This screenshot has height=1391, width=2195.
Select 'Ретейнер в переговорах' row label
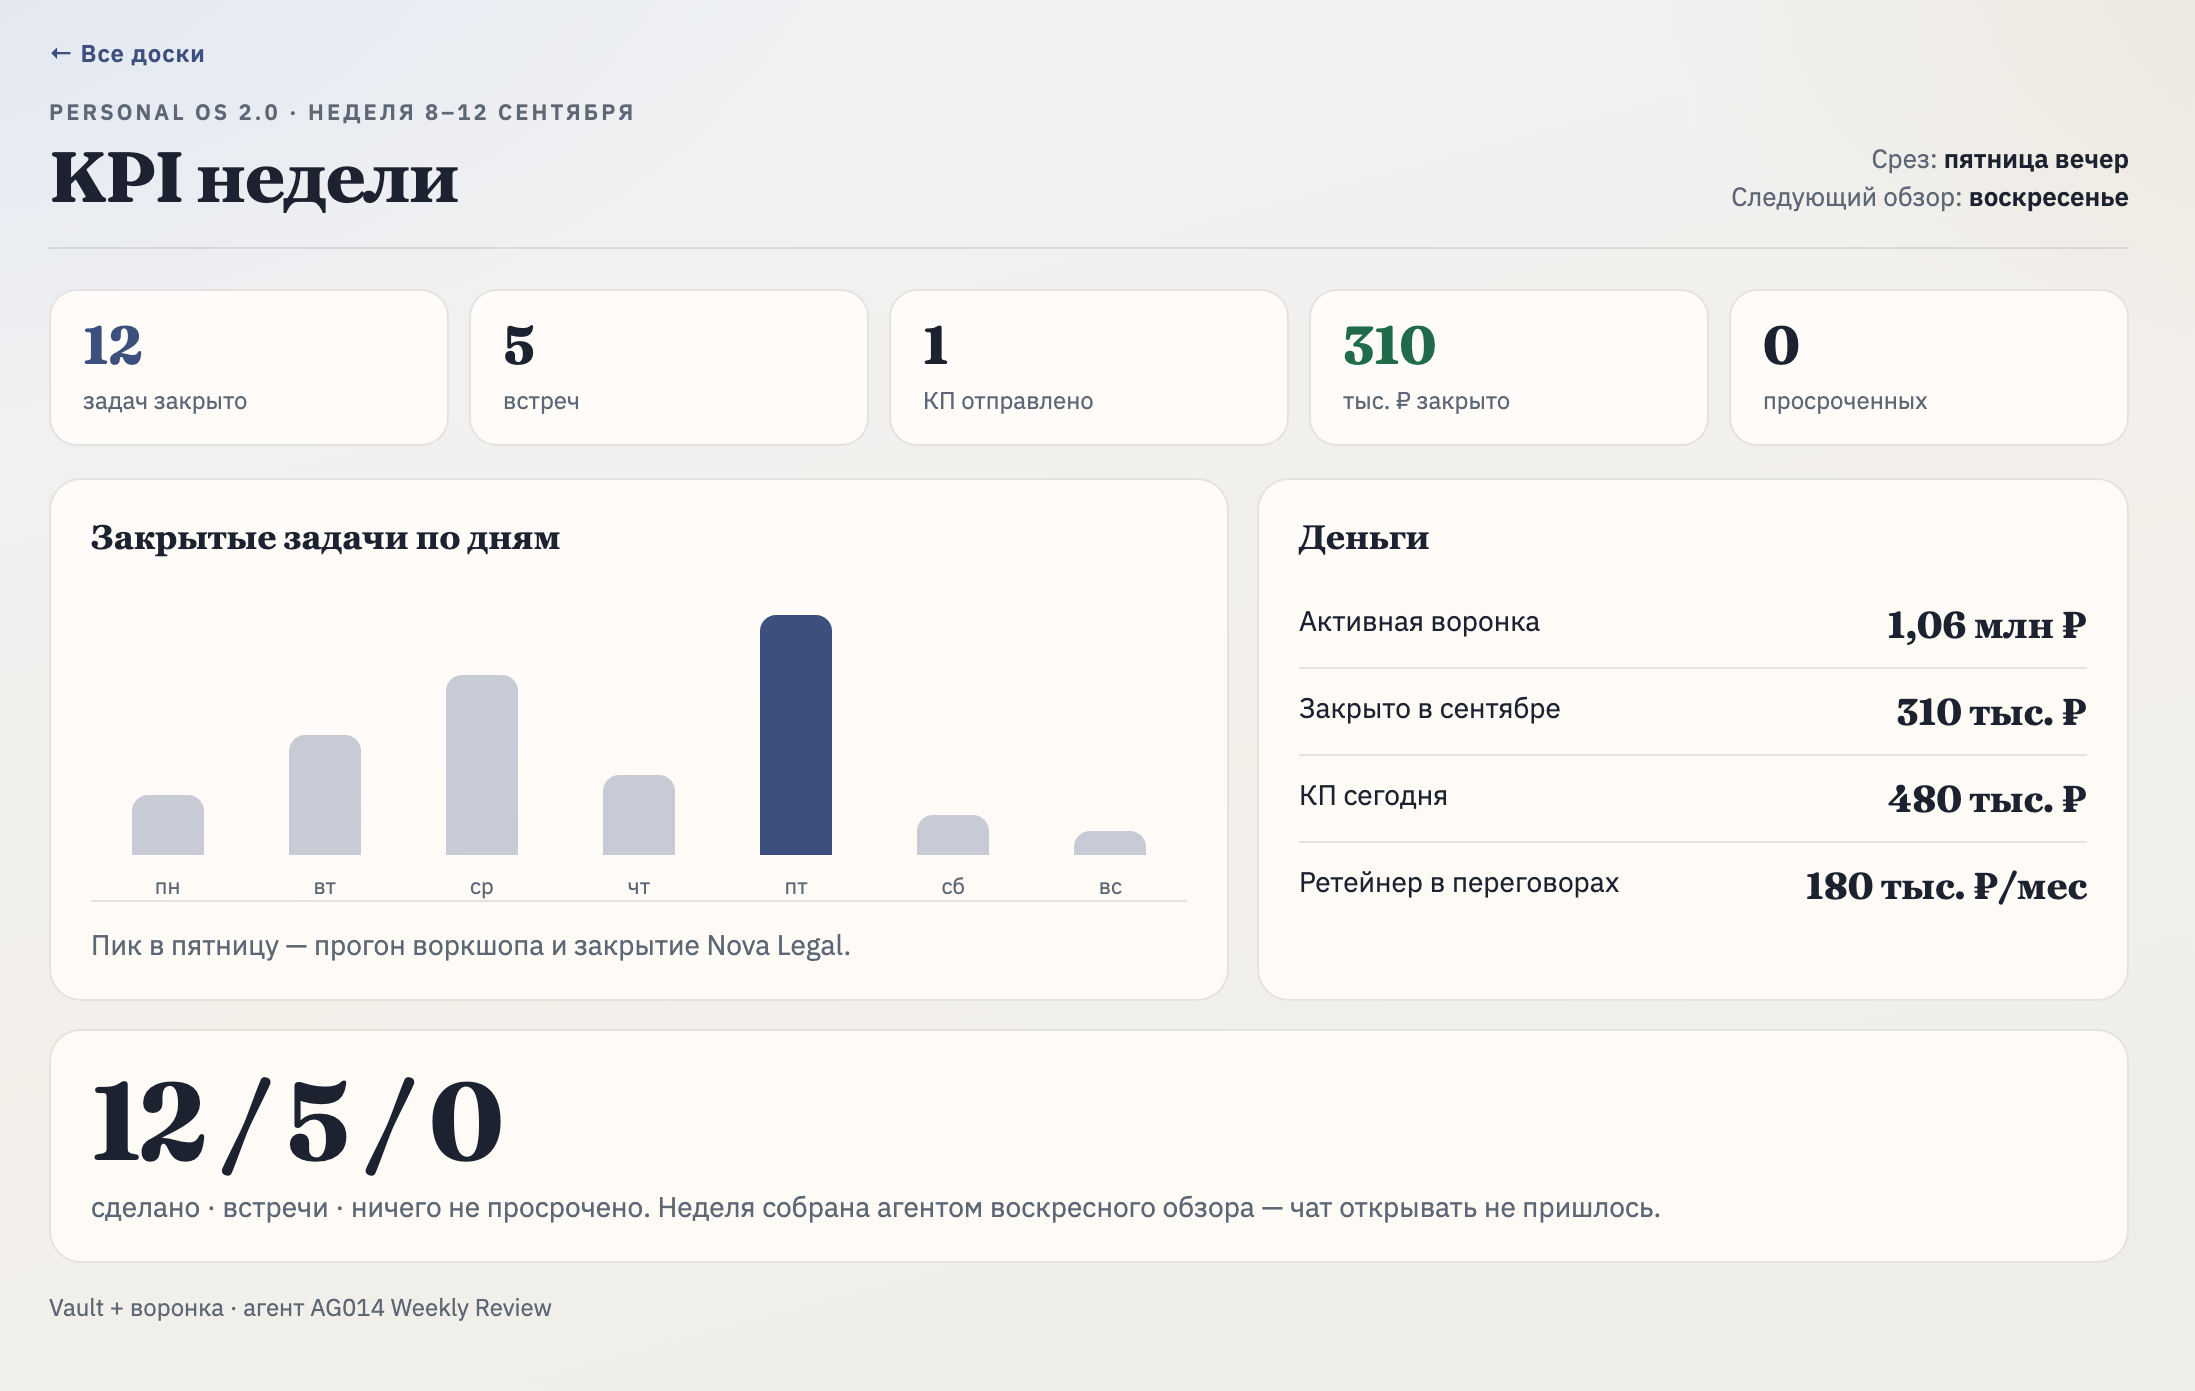pos(1458,883)
